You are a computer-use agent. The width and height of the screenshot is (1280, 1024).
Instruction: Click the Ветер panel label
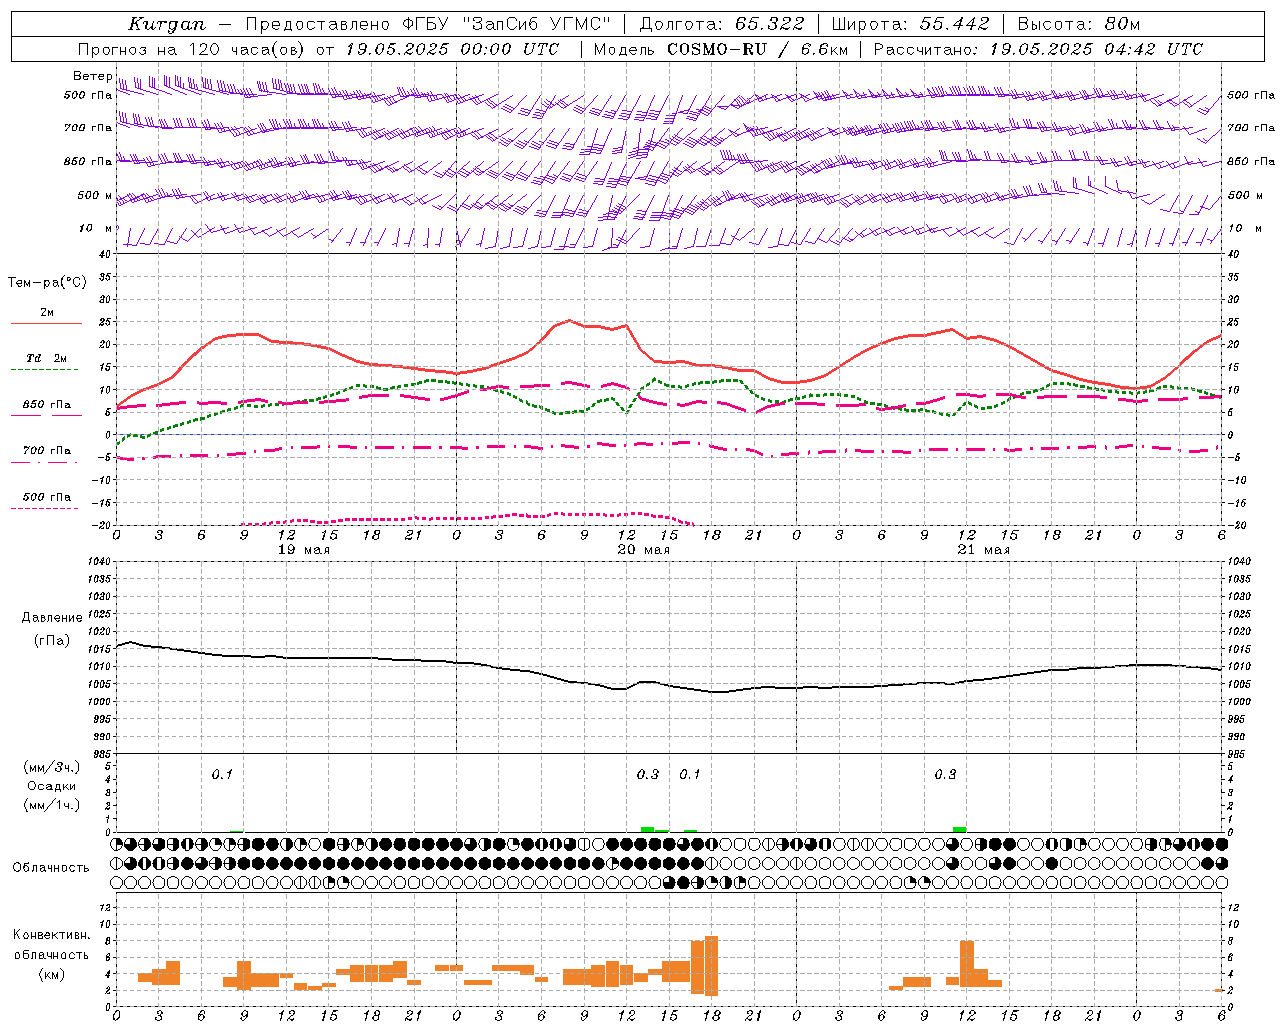coord(92,76)
